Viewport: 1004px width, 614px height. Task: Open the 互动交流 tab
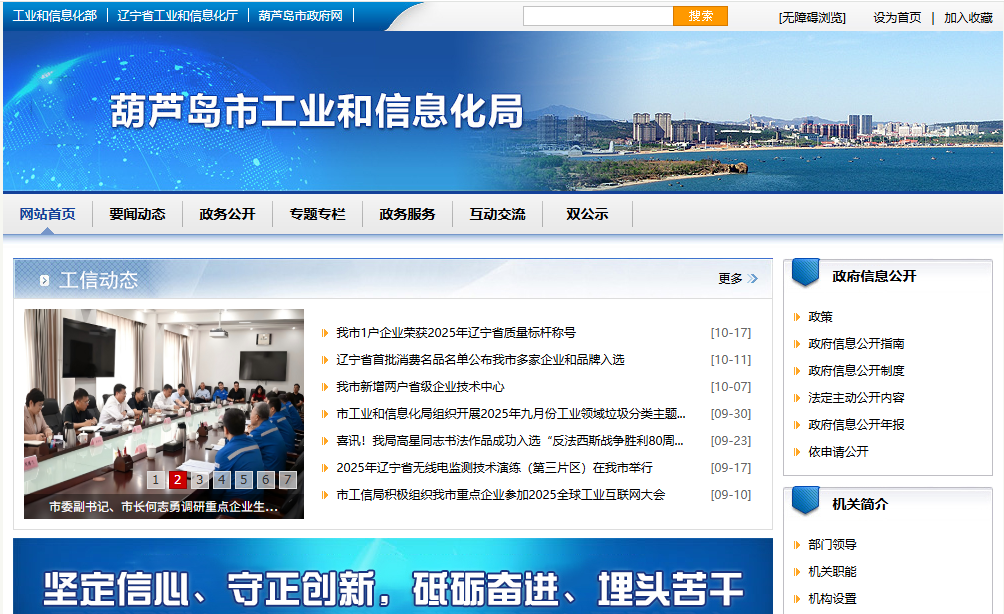point(497,214)
